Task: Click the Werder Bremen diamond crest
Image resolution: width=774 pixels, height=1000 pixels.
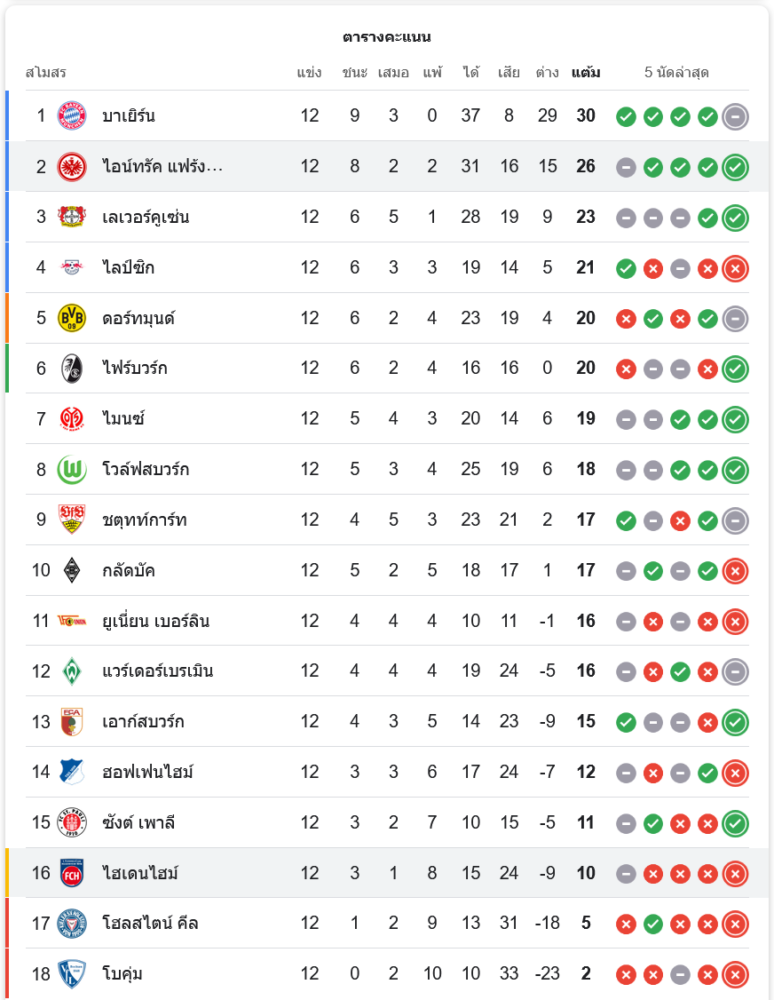Action: click(72, 671)
